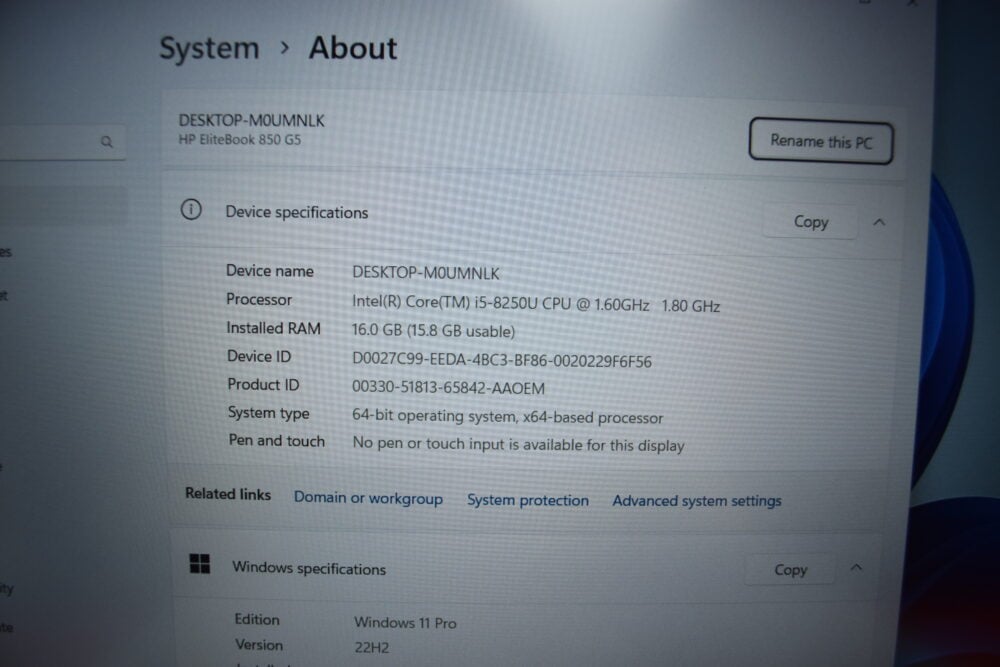
Task: Click the Product ID row label
Action: click(263, 385)
